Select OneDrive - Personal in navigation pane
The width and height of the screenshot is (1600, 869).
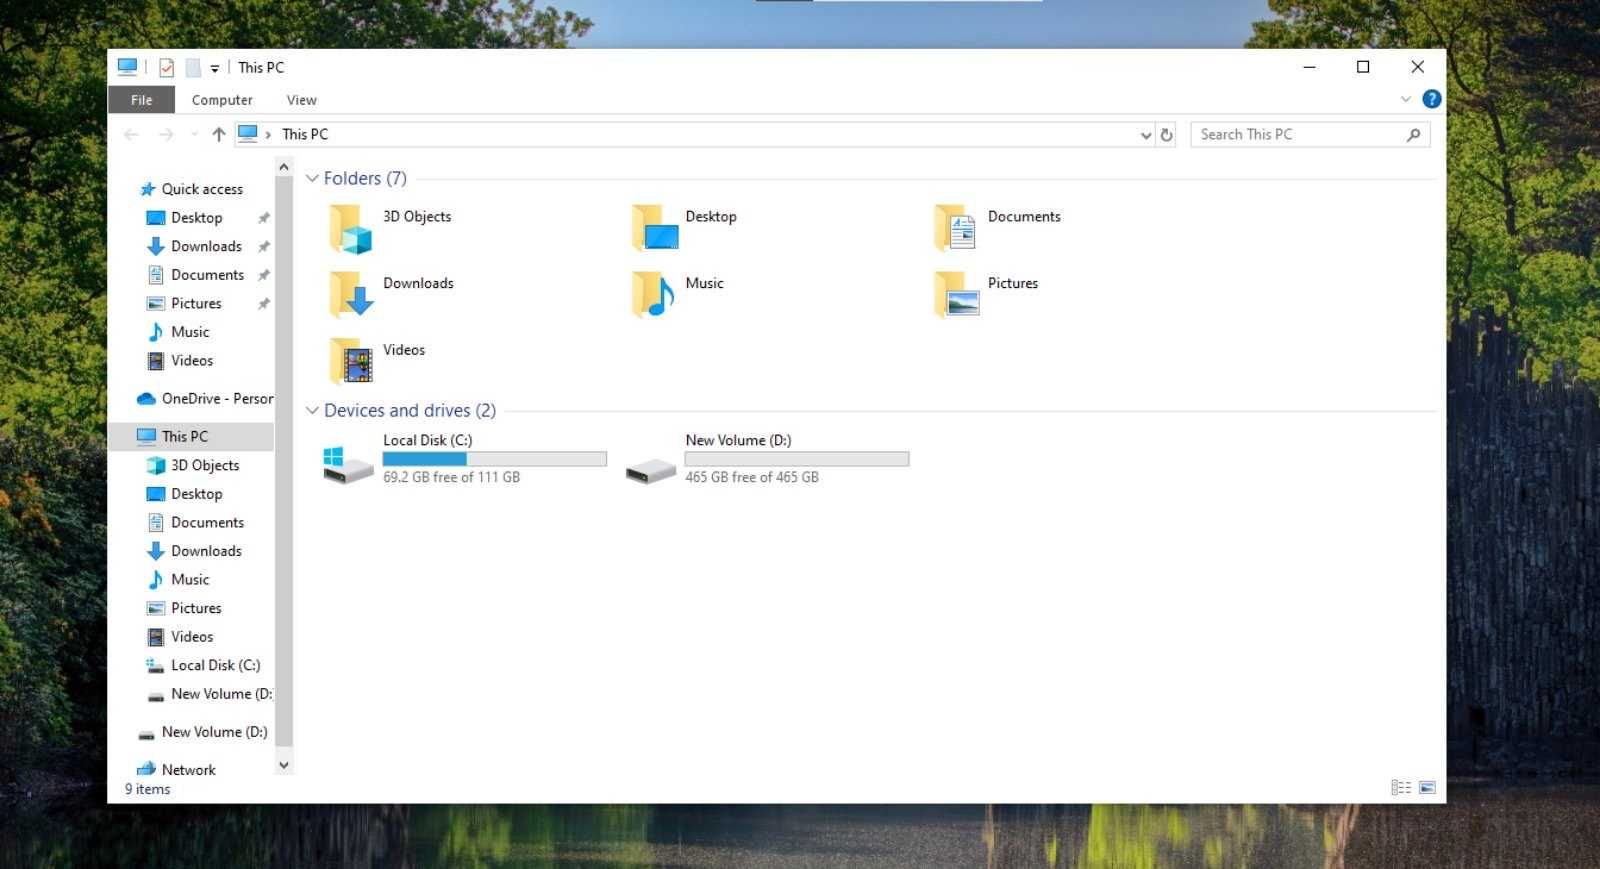coord(205,398)
